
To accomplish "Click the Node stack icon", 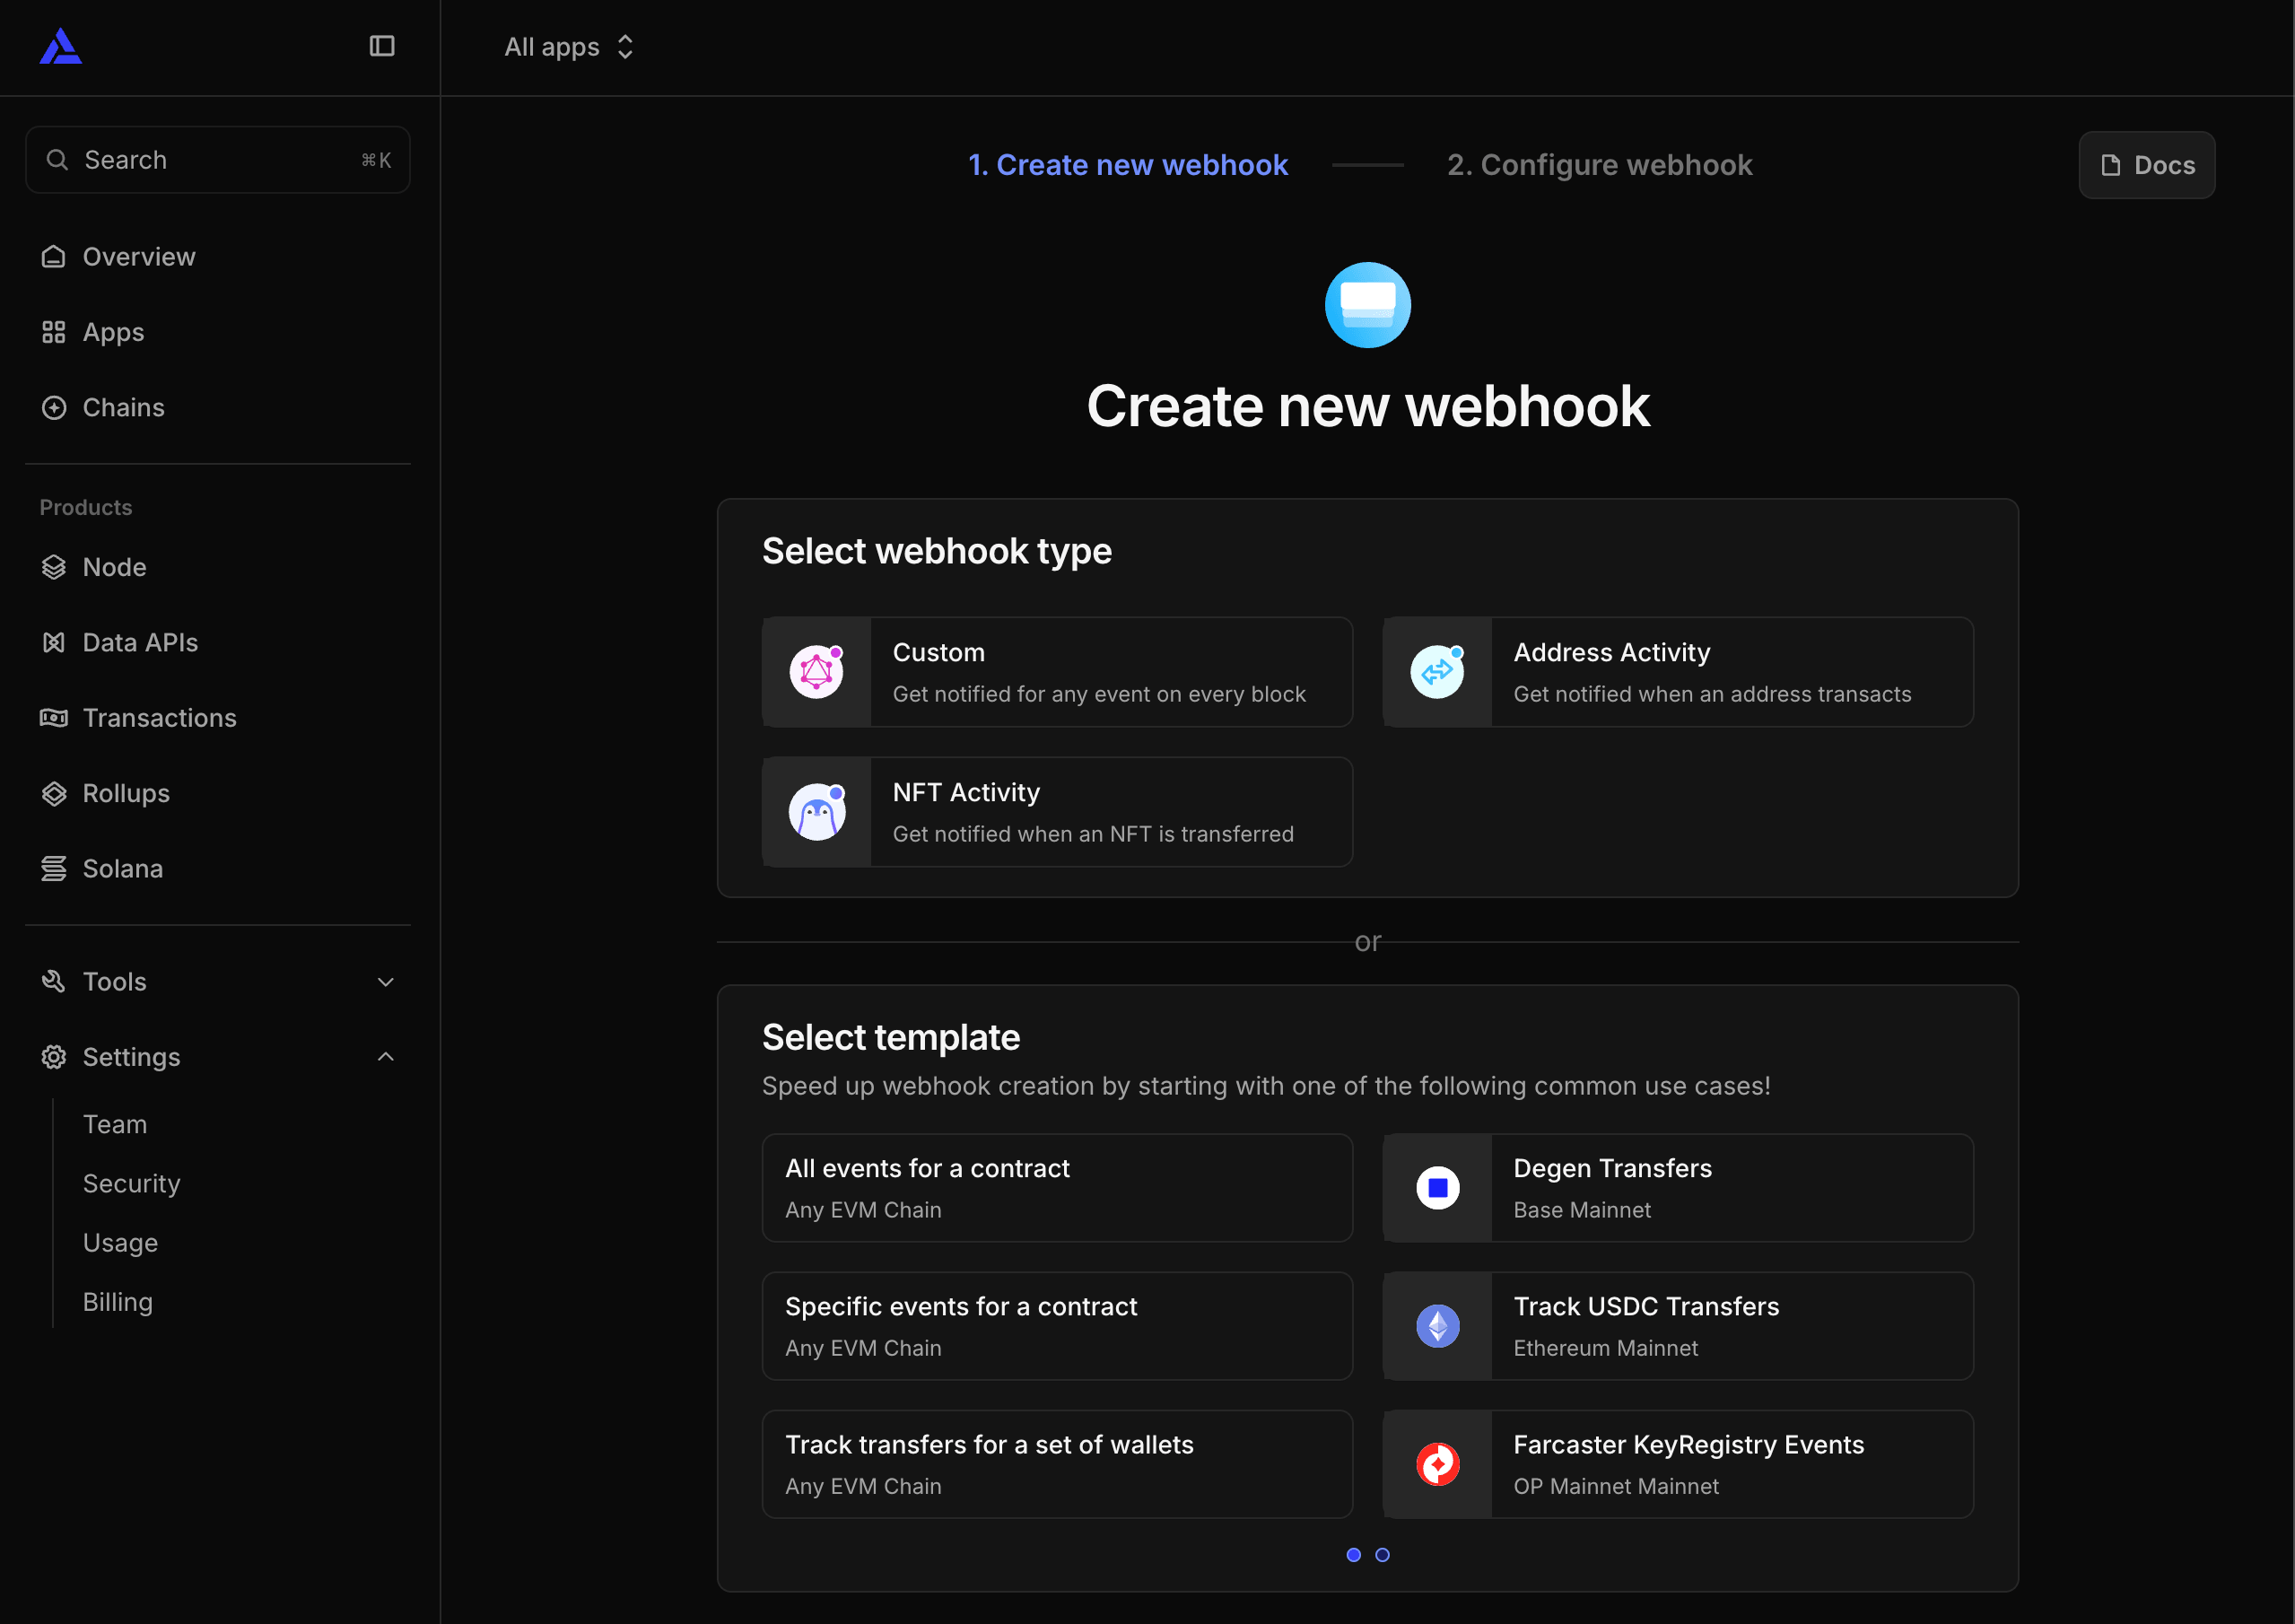I will coord(54,567).
